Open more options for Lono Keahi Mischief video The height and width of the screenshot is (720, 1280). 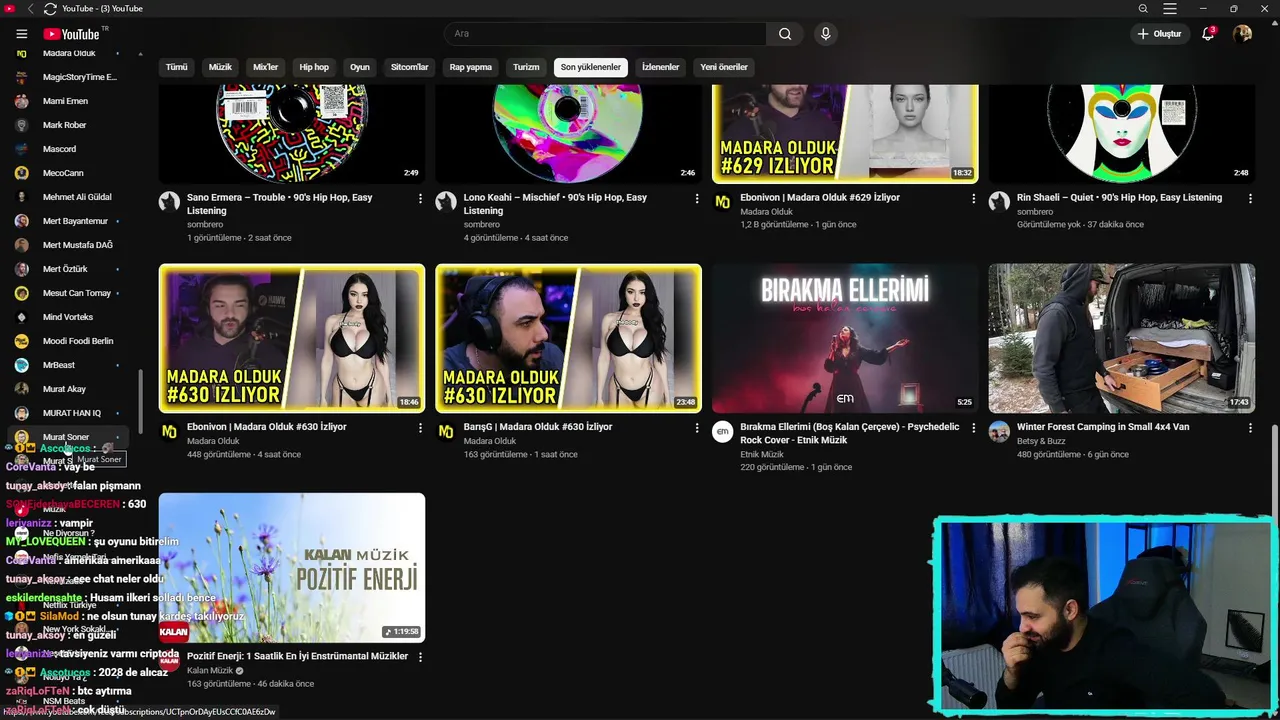[x=697, y=199]
